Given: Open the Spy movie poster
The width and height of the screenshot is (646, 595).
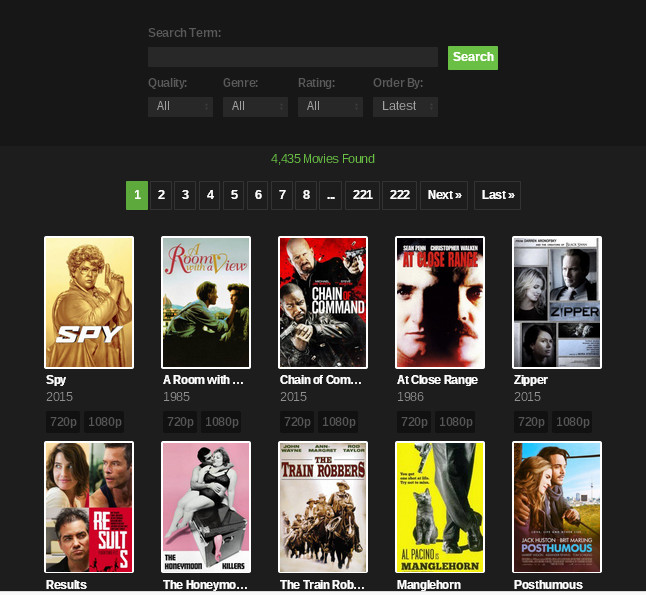Looking at the screenshot, I should pos(89,302).
